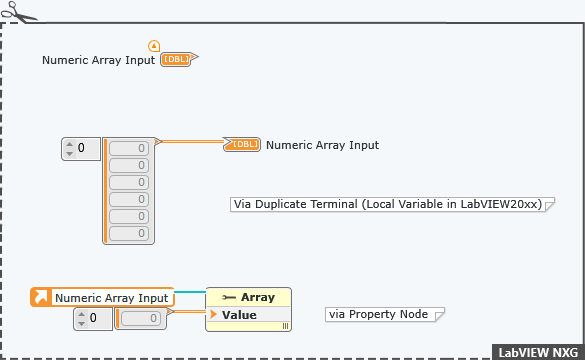Click the property node resize grip
This screenshot has height=360, width=585.
(285, 326)
